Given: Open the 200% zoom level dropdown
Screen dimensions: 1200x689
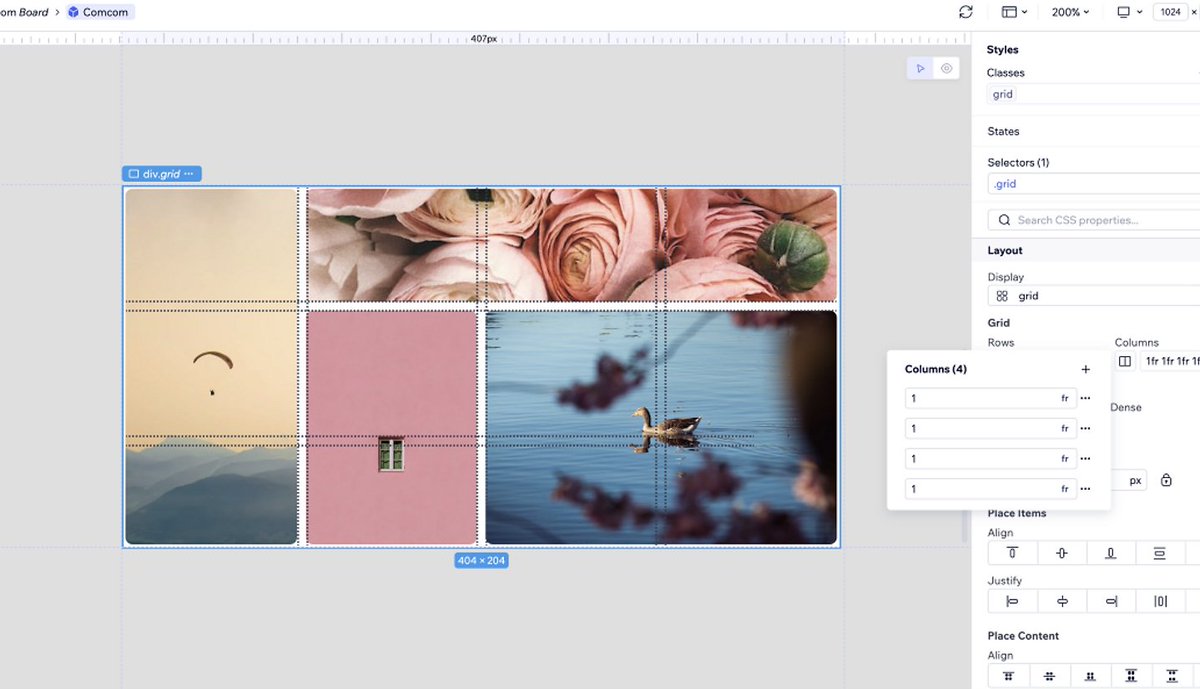Looking at the screenshot, I should click(x=1070, y=12).
